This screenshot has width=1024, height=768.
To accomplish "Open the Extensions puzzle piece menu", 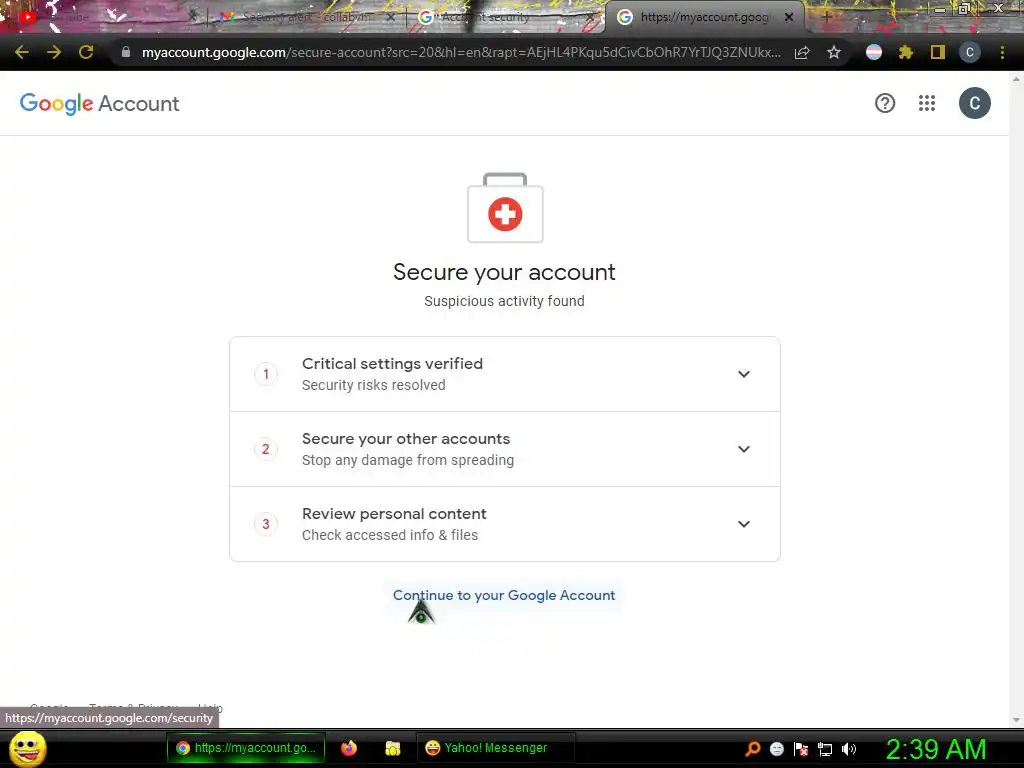I will pos(906,52).
